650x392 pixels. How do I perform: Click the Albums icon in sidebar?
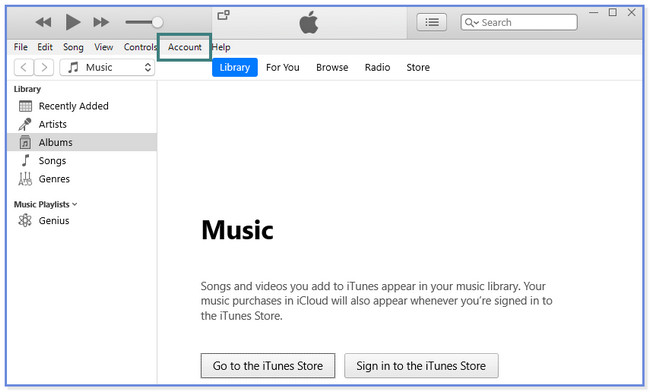click(25, 143)
